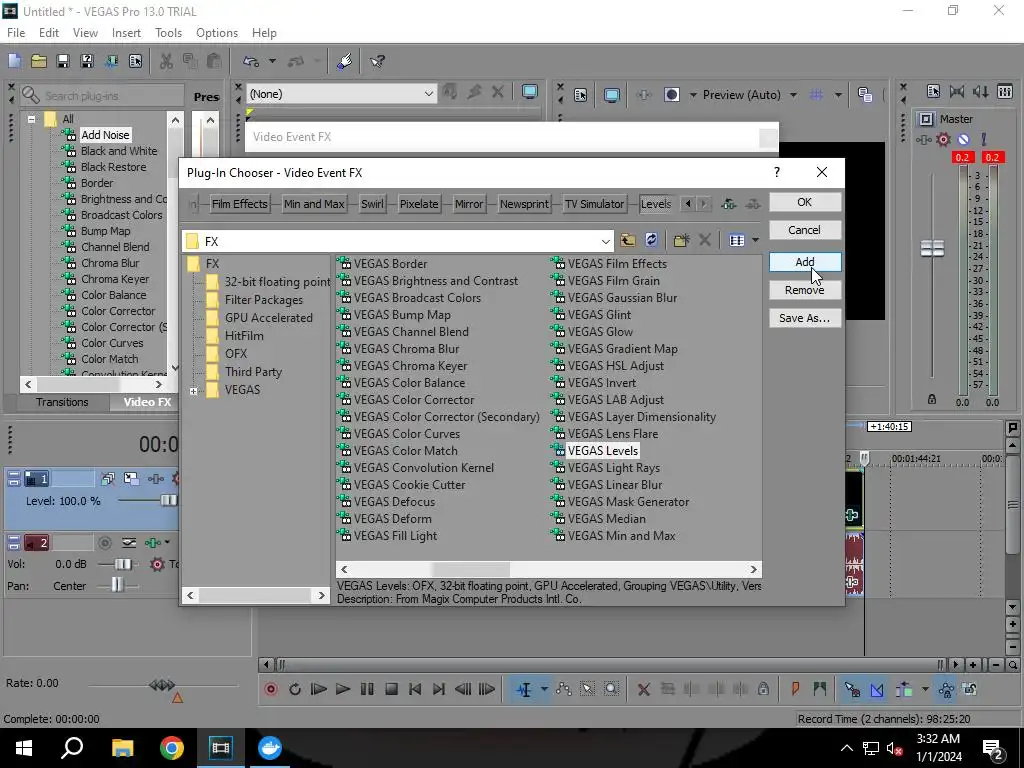Click the Delete X icon in edit toolbar

click(643, 689)
